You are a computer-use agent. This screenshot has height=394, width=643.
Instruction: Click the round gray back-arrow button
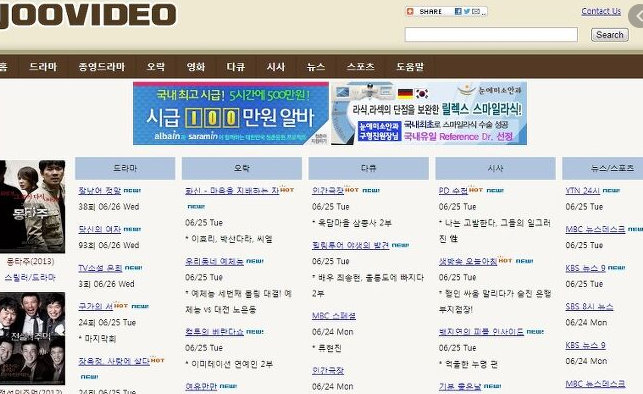point(637,16)
